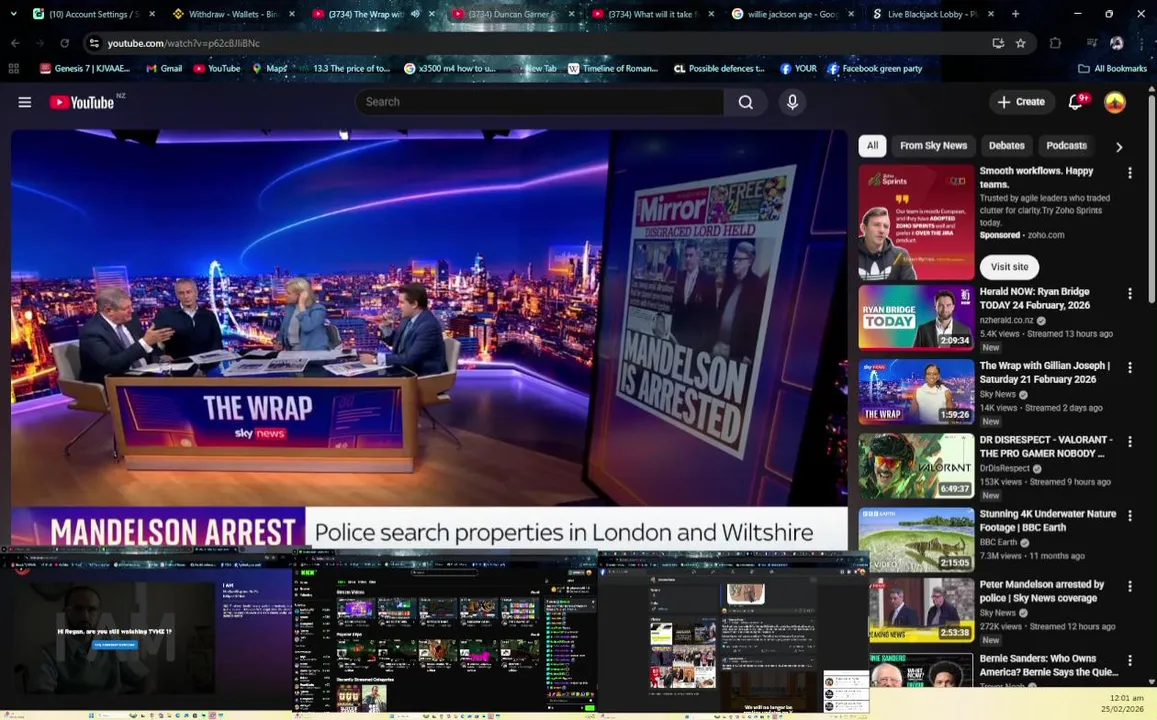Go back with the browser back arrow

pos(15,43)
